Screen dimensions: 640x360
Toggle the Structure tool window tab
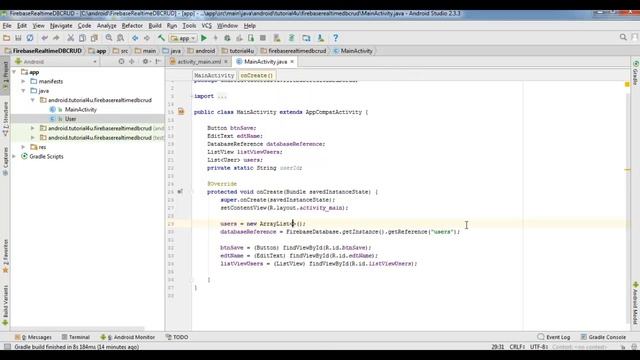click(x=5, y=118)
